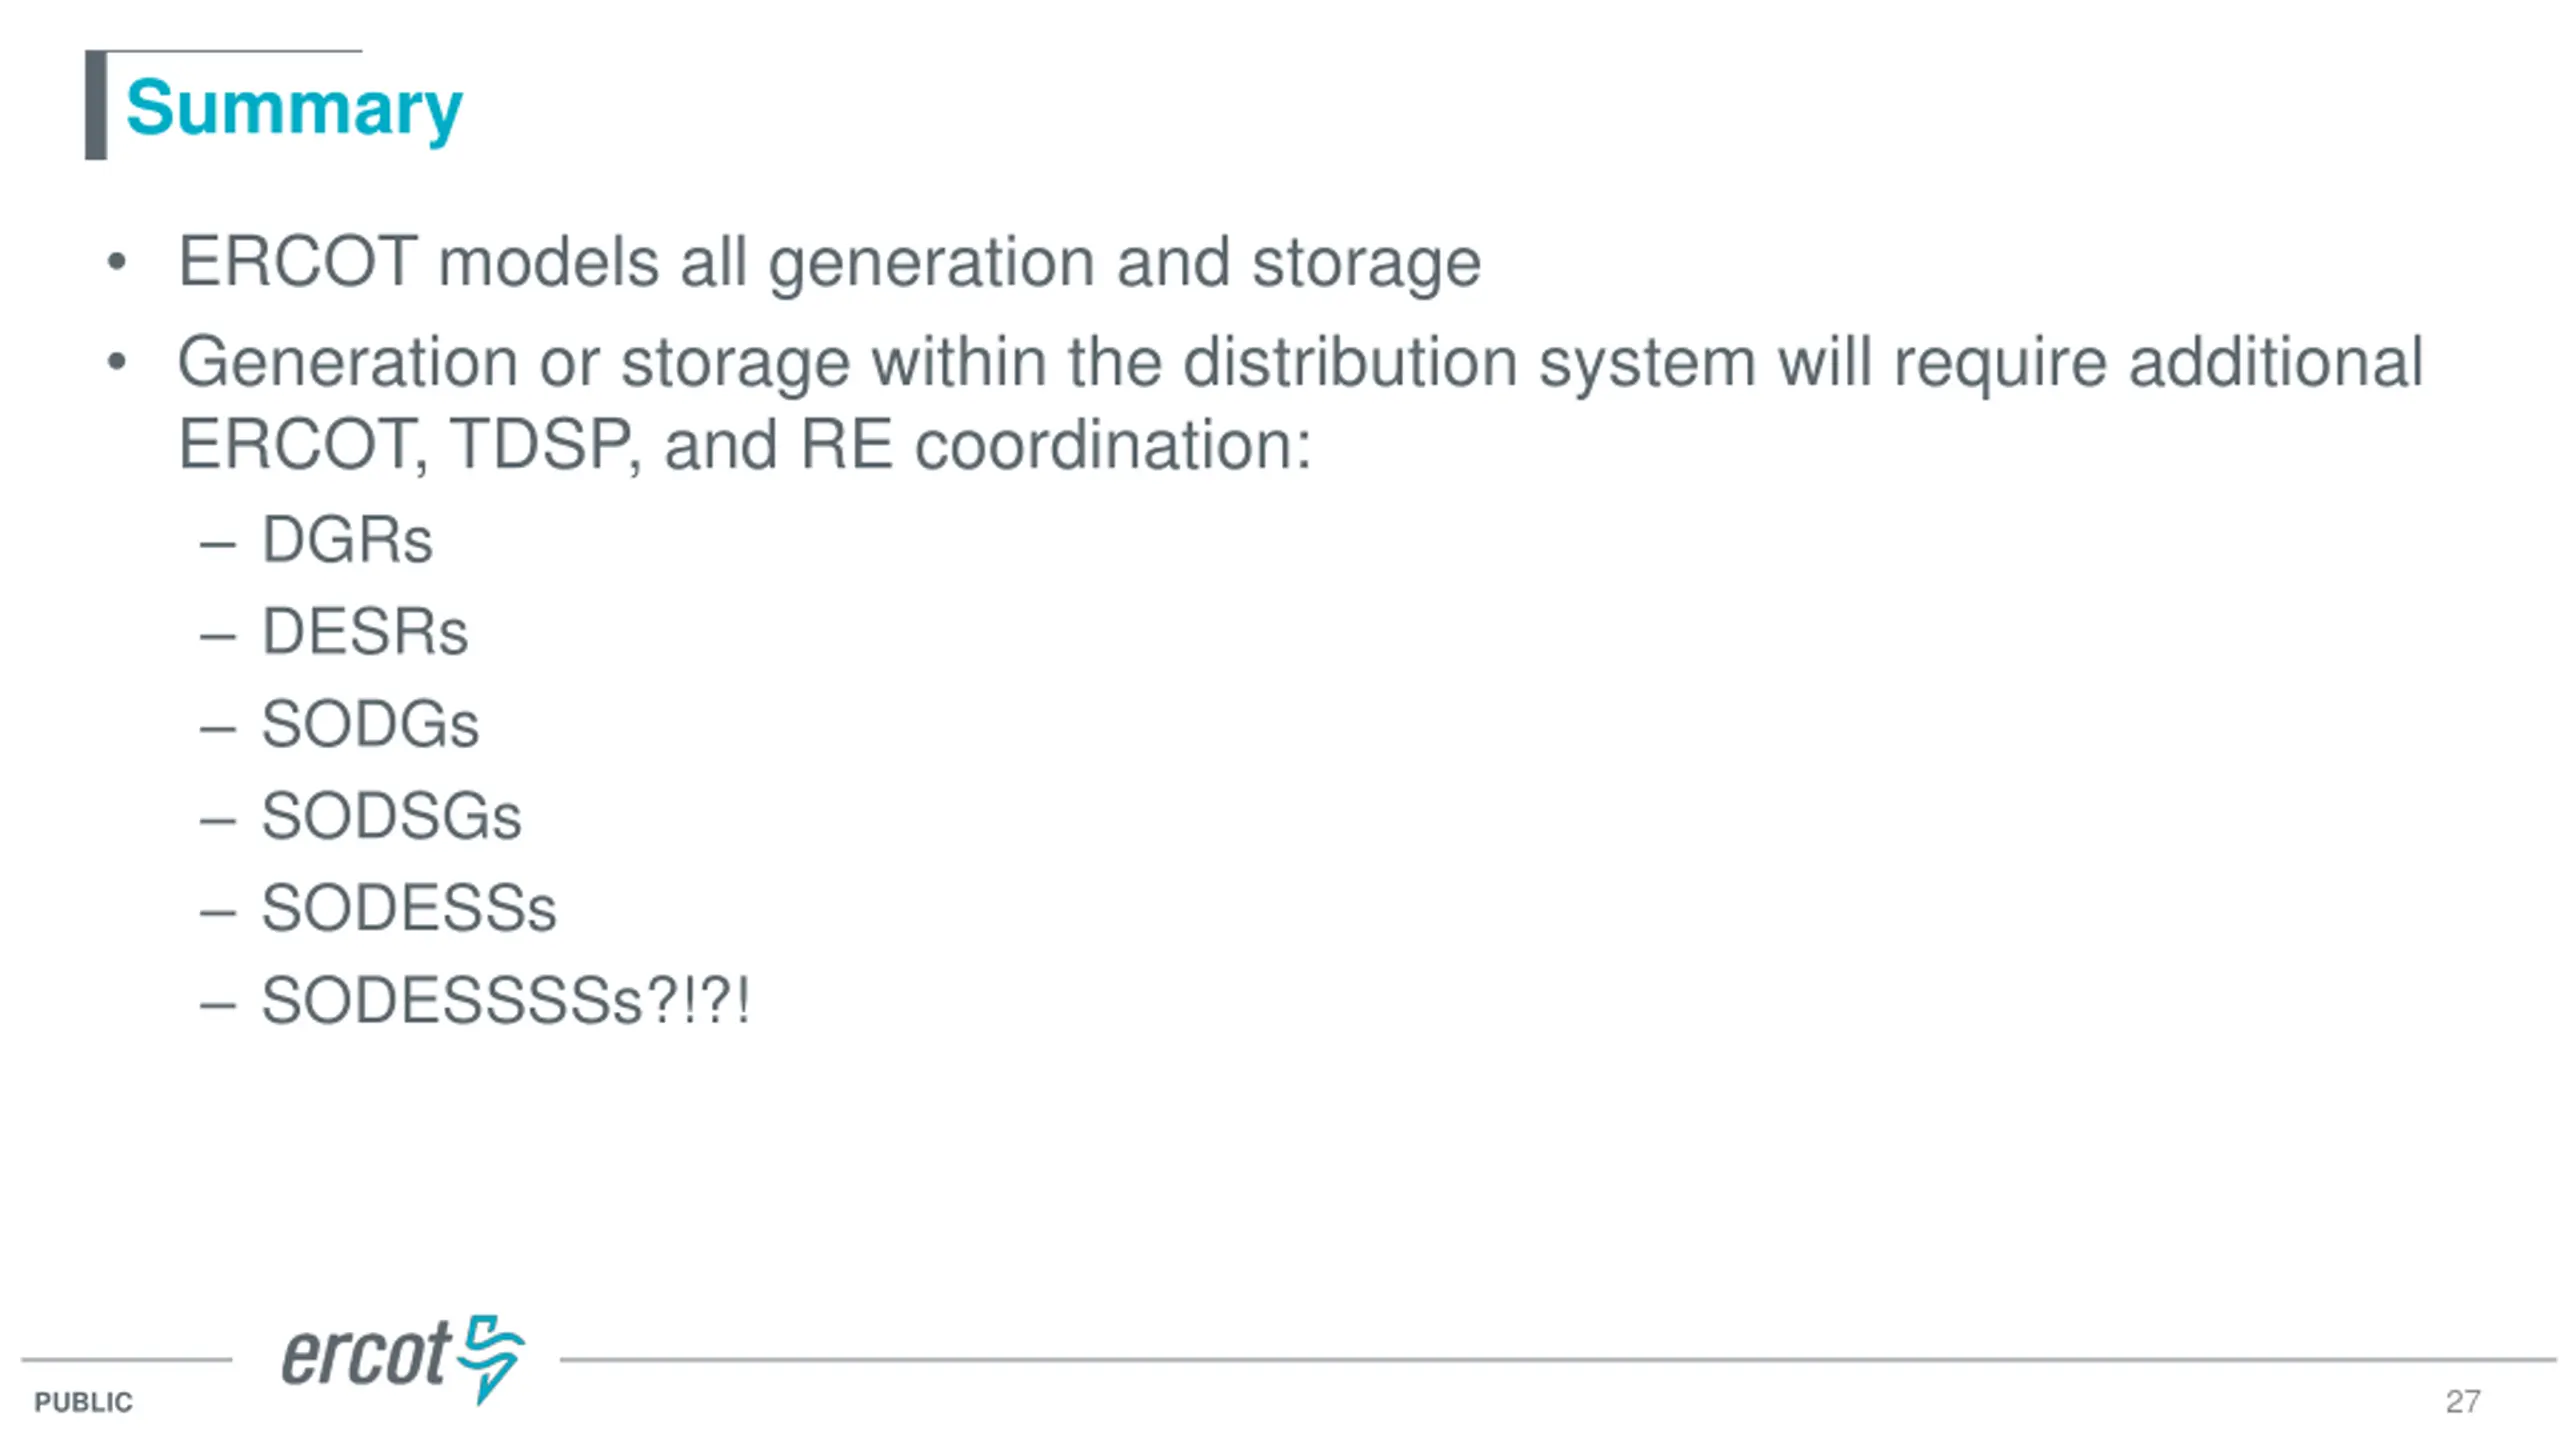The image size is (2560, 1440).
Task: Click the lightning bolt emblem beside ercot
Action: pyautogui.click(x=491, y=1359)
